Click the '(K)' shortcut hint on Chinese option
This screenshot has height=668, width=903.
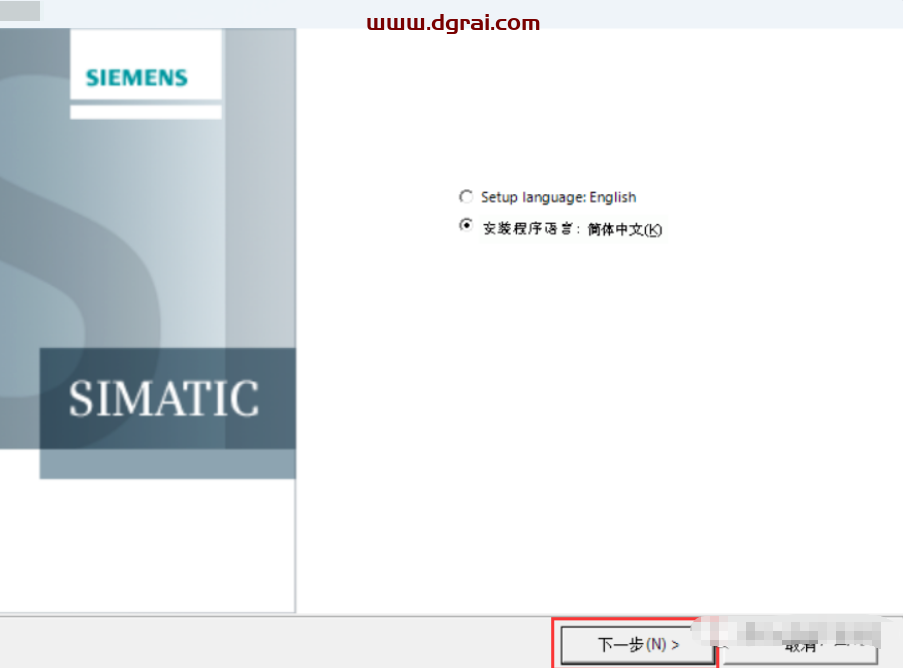click(x=652, y=229)
